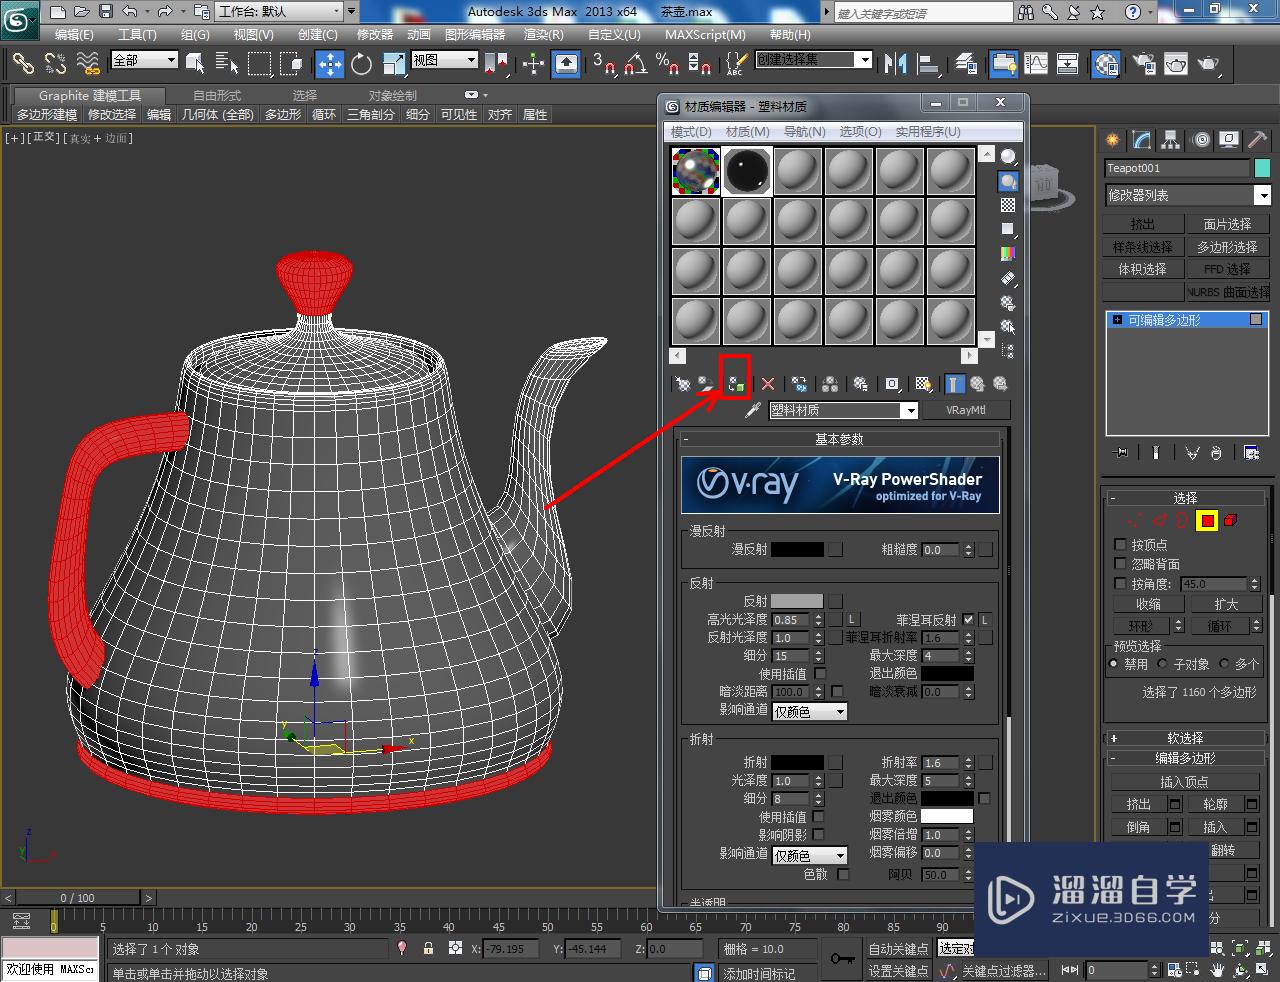Open 渲染(R) main menu
This screenshot has width=1280, height=982.
click(x=543, y=34)
